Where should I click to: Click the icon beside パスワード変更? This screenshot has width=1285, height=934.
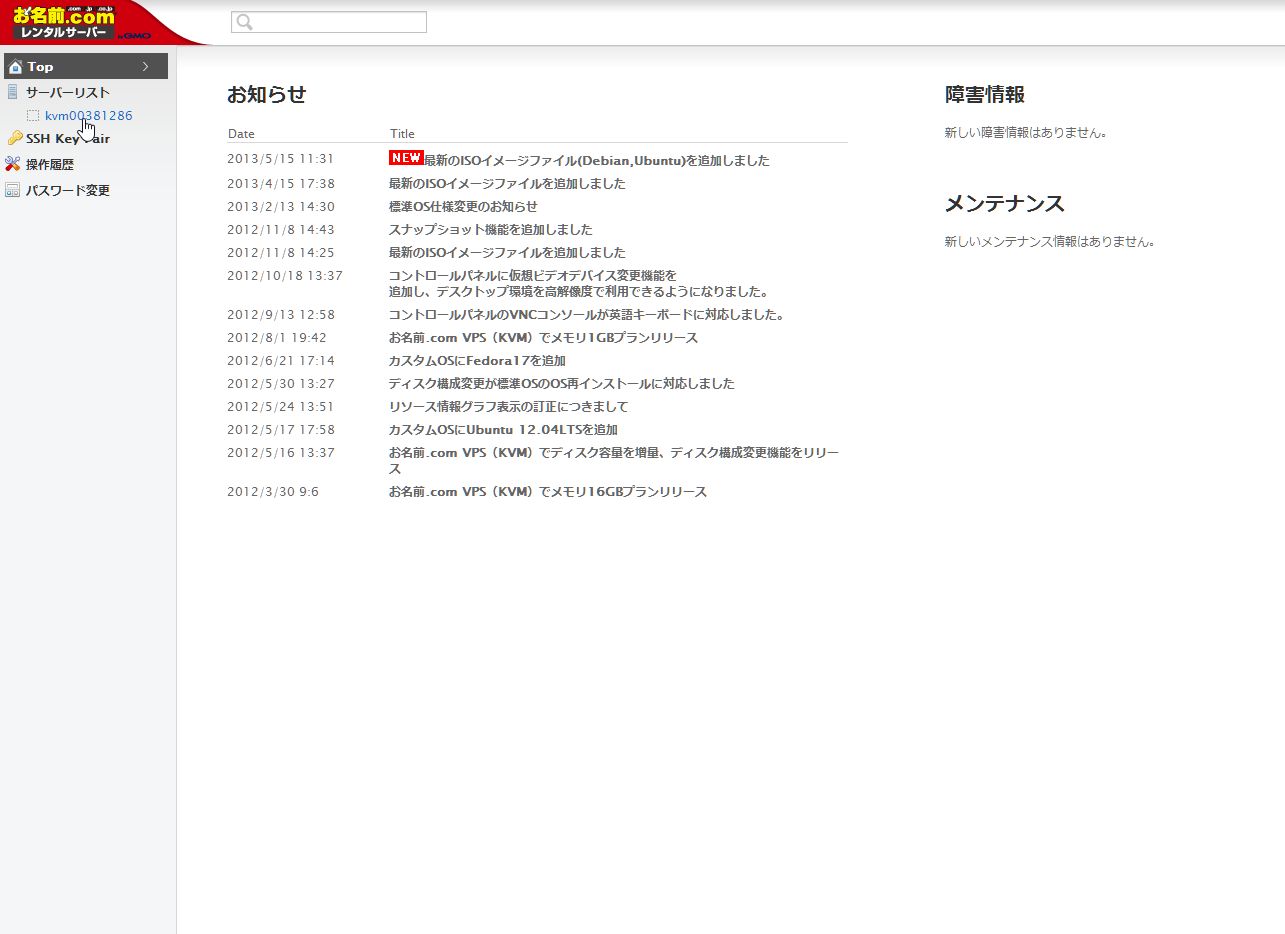click(x=13, y=190)
